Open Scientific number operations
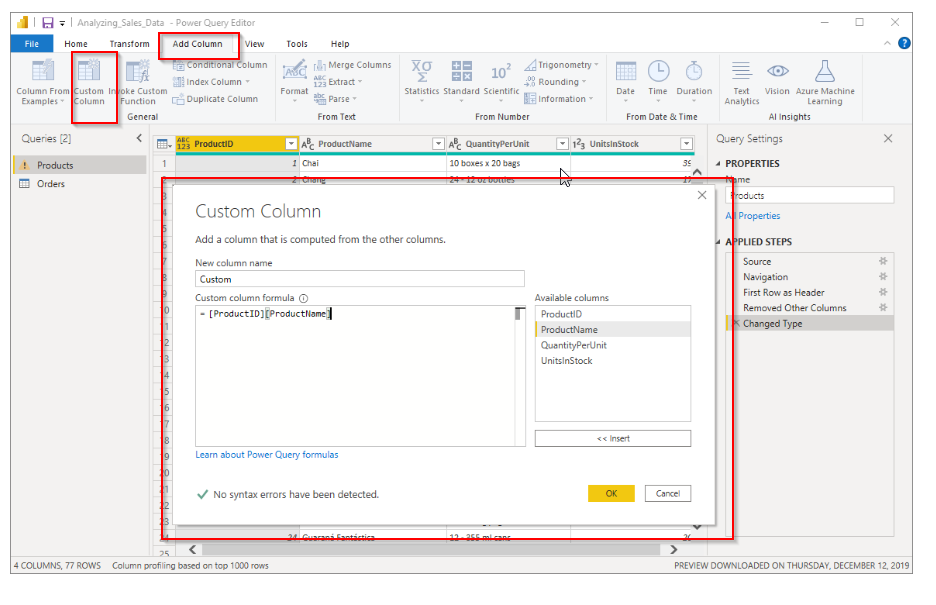Image resolution: width=936 pixels, height=605 pixels. coord(501,81)
